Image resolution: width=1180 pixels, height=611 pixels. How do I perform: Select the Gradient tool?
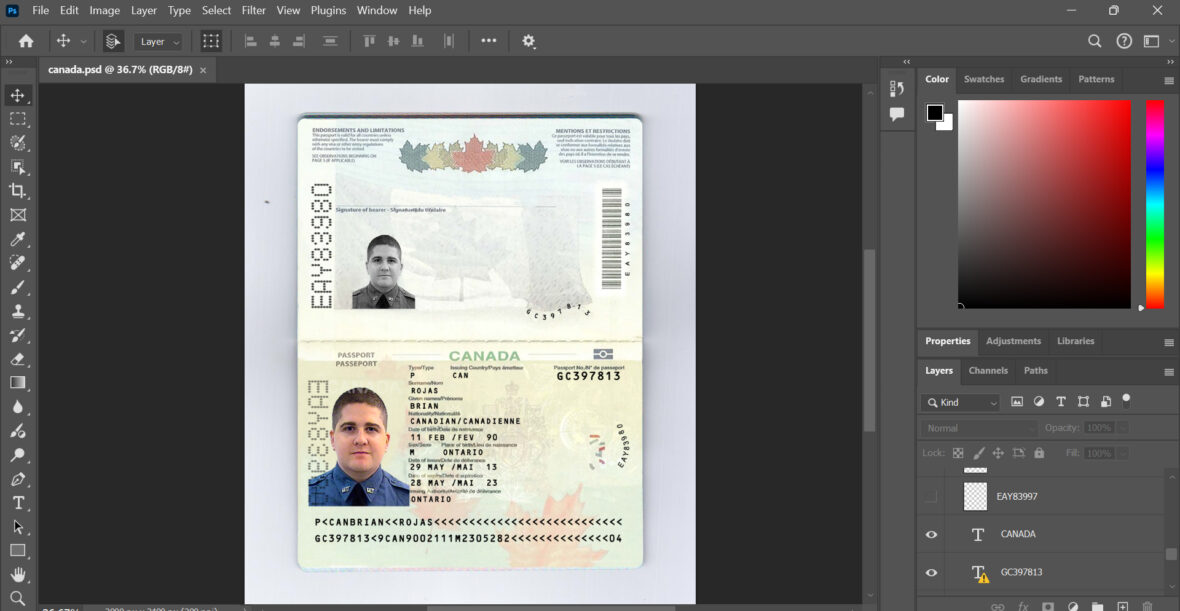click(x=17, y=382)
